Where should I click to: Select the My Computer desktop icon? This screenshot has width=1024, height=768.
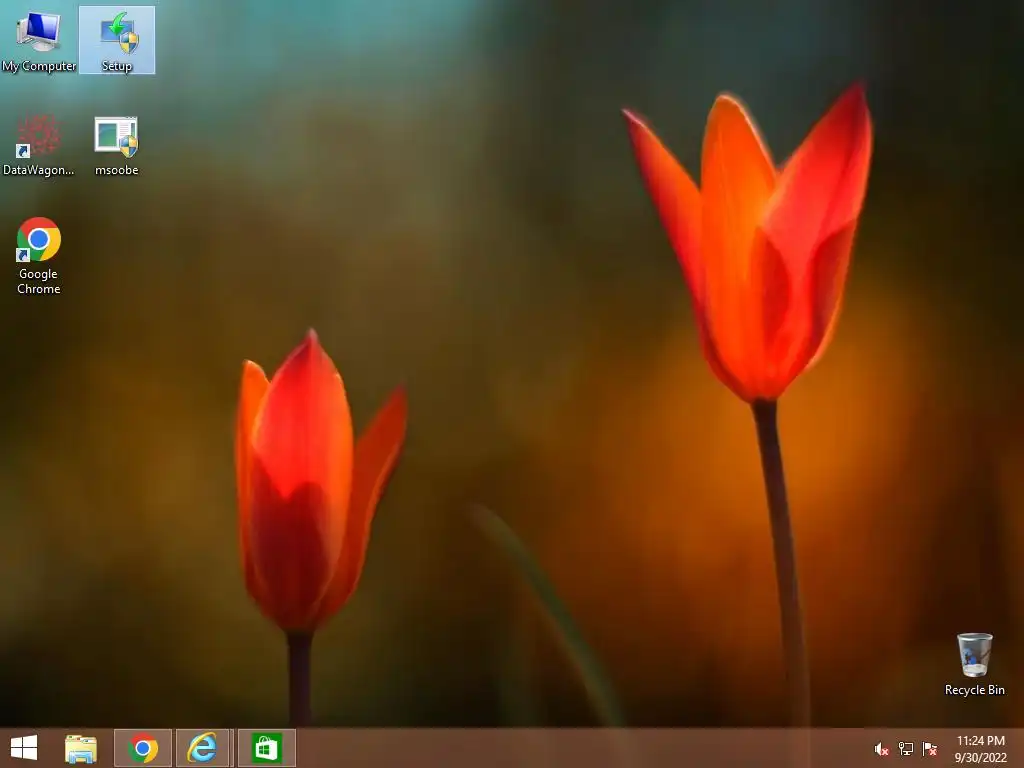pyautogui.click(x=39, y=40)
